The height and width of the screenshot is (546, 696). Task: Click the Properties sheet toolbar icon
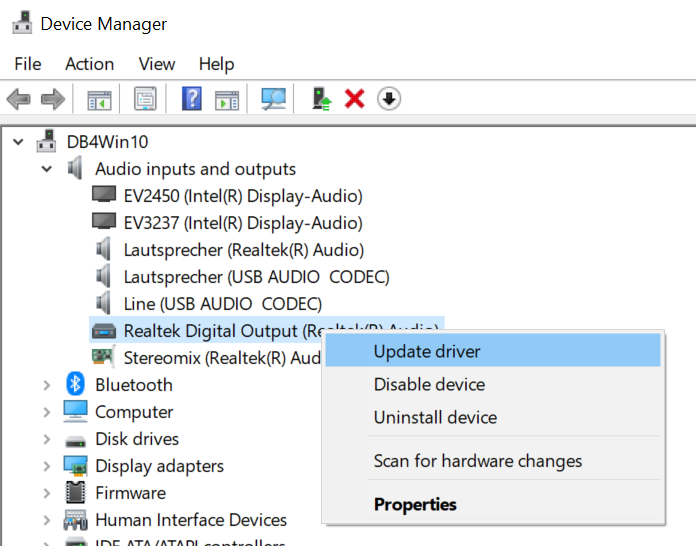point(145,99)
